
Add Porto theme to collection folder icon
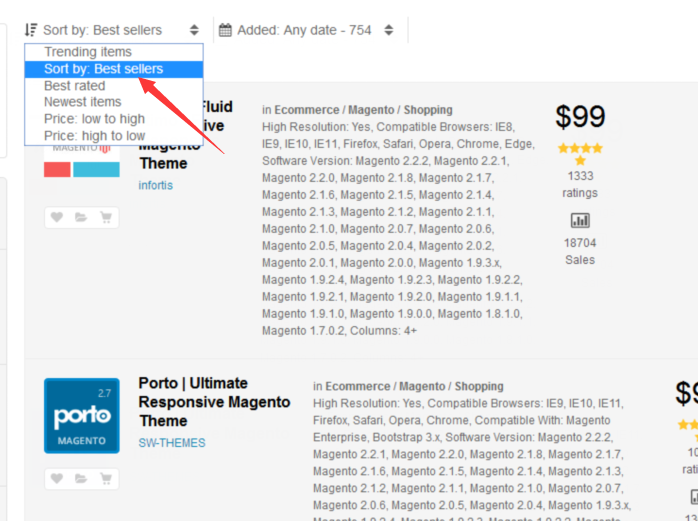(81, 479)
